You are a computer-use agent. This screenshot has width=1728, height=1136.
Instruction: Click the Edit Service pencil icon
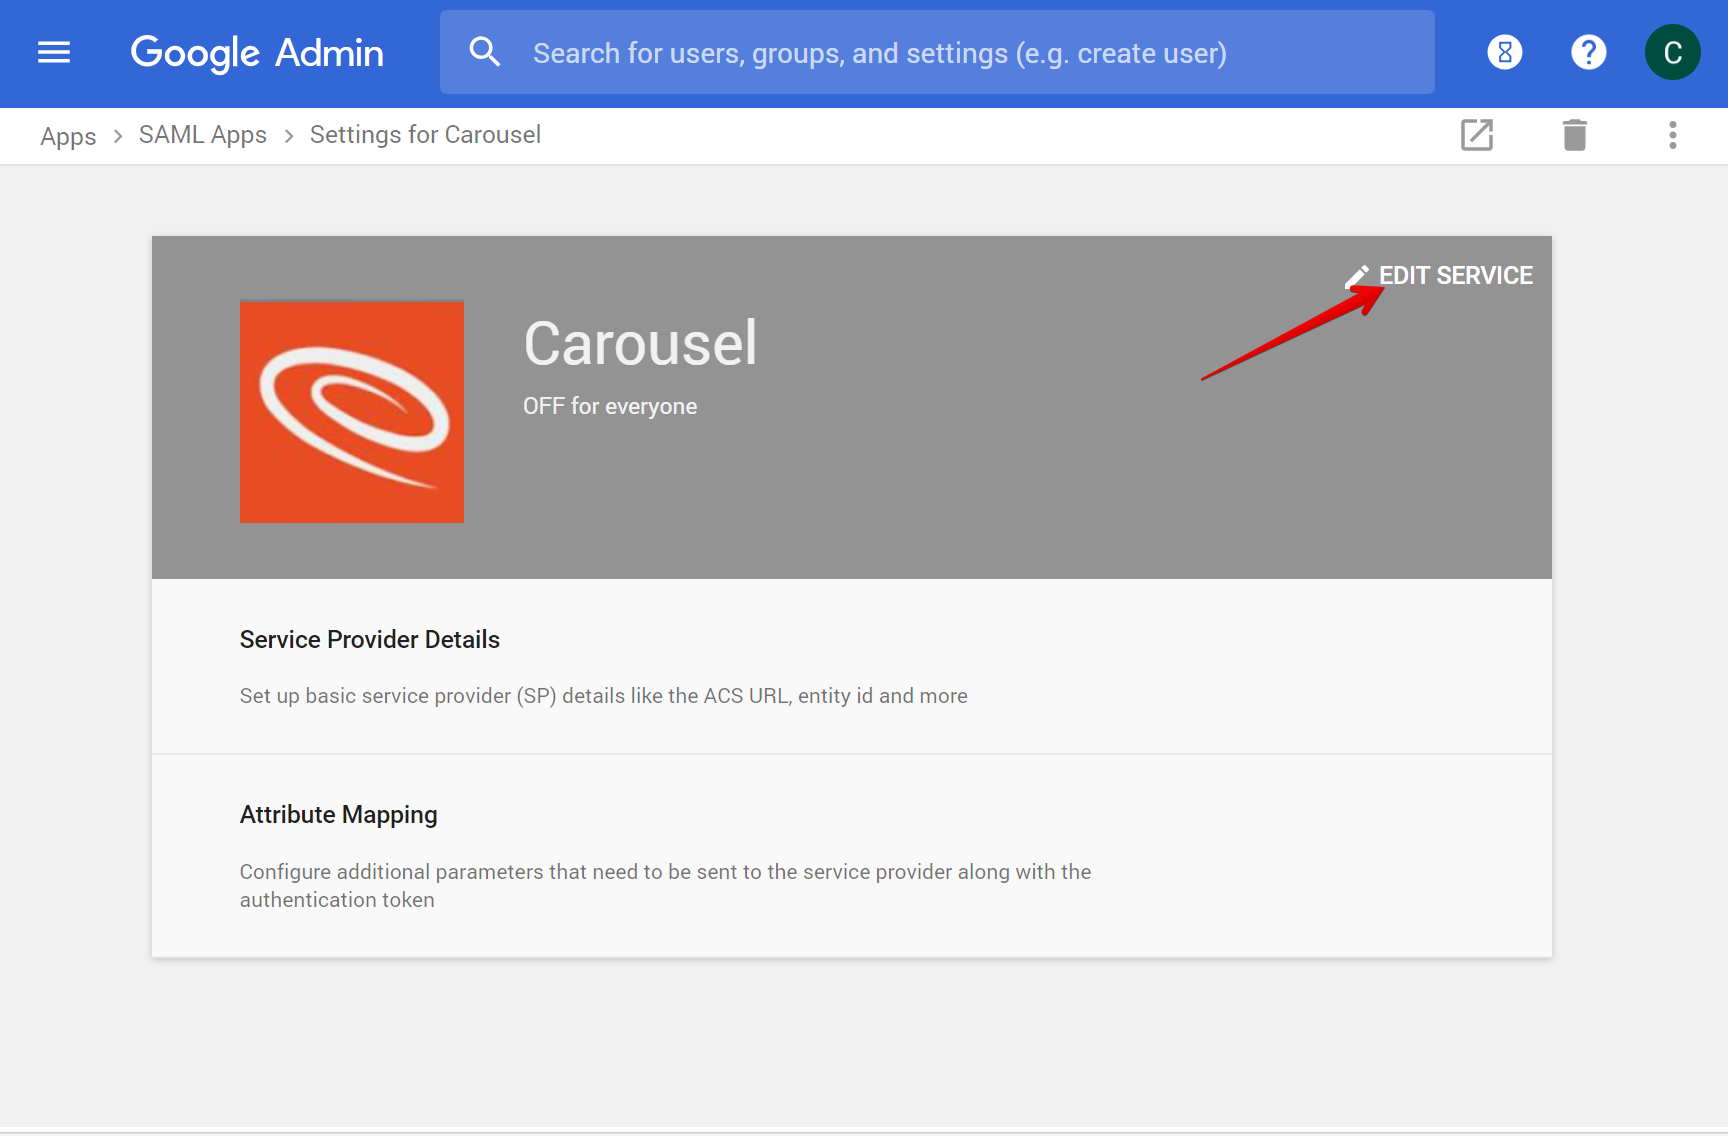pyautogui.click(x=1357, y=276)
